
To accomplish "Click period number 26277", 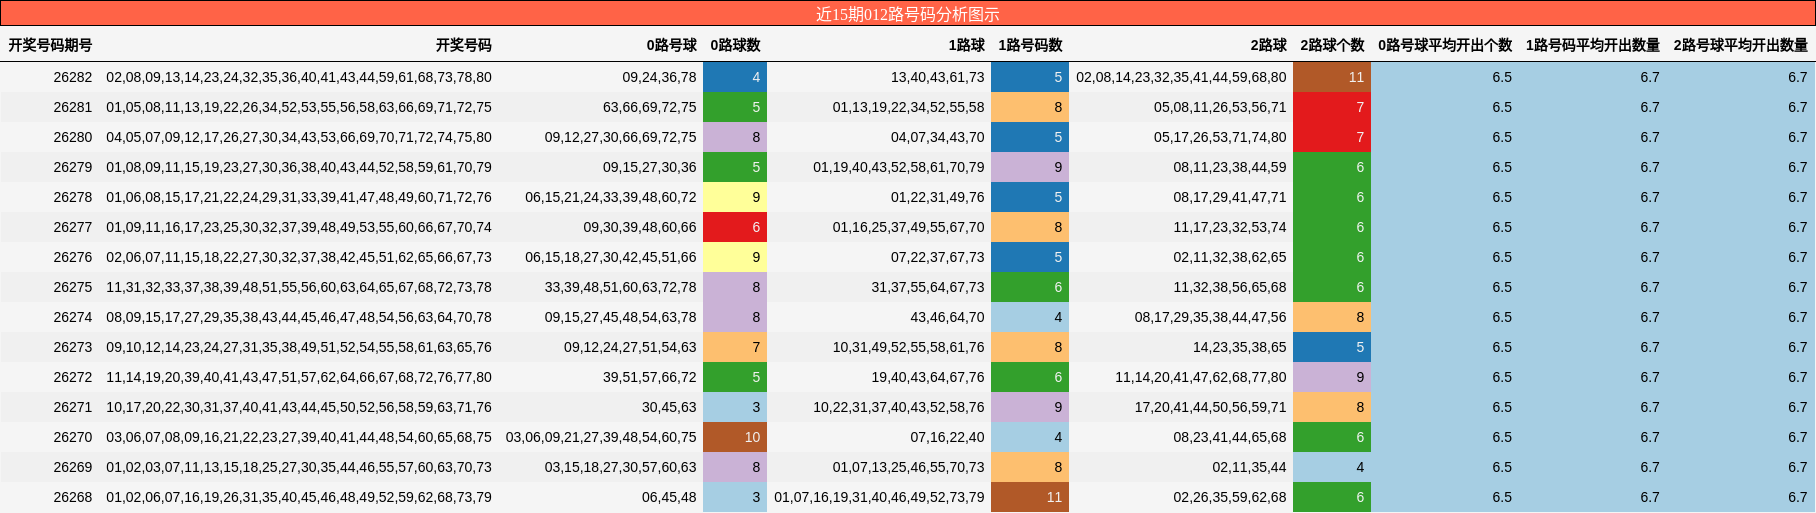I will (73, 227).
